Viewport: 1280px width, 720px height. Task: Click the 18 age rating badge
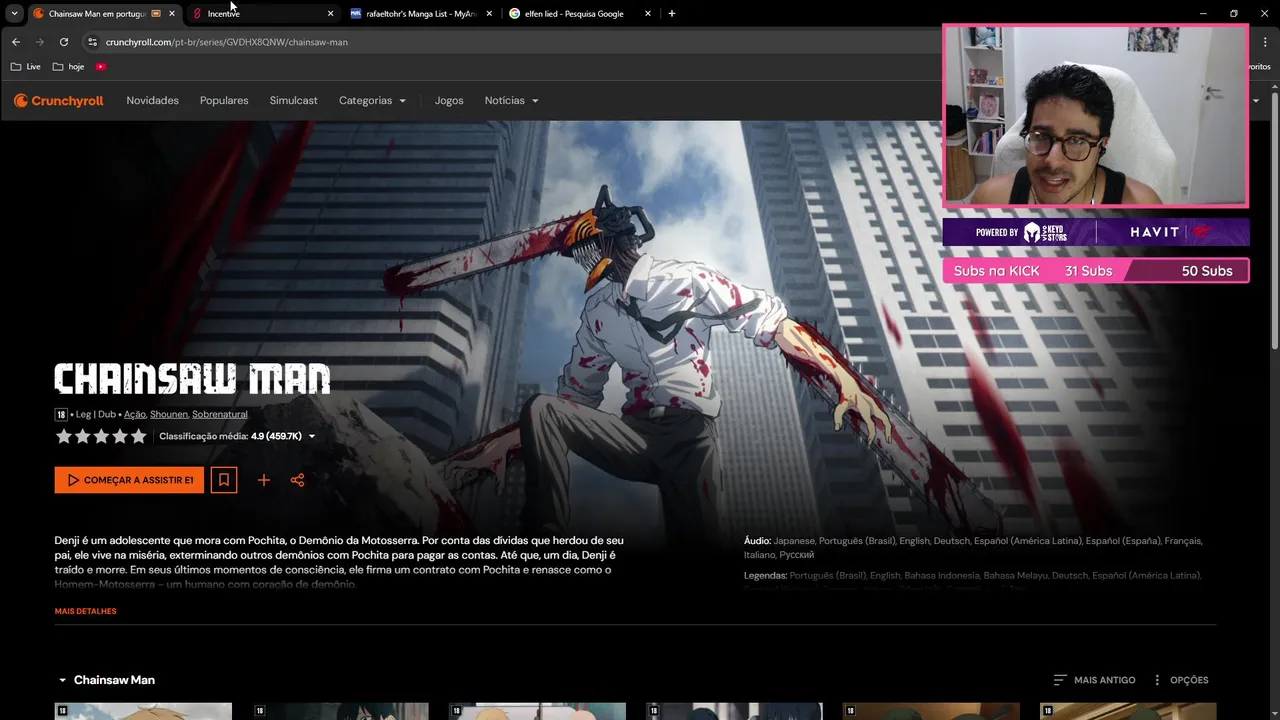pyautogui.click(x=61, y=414)
